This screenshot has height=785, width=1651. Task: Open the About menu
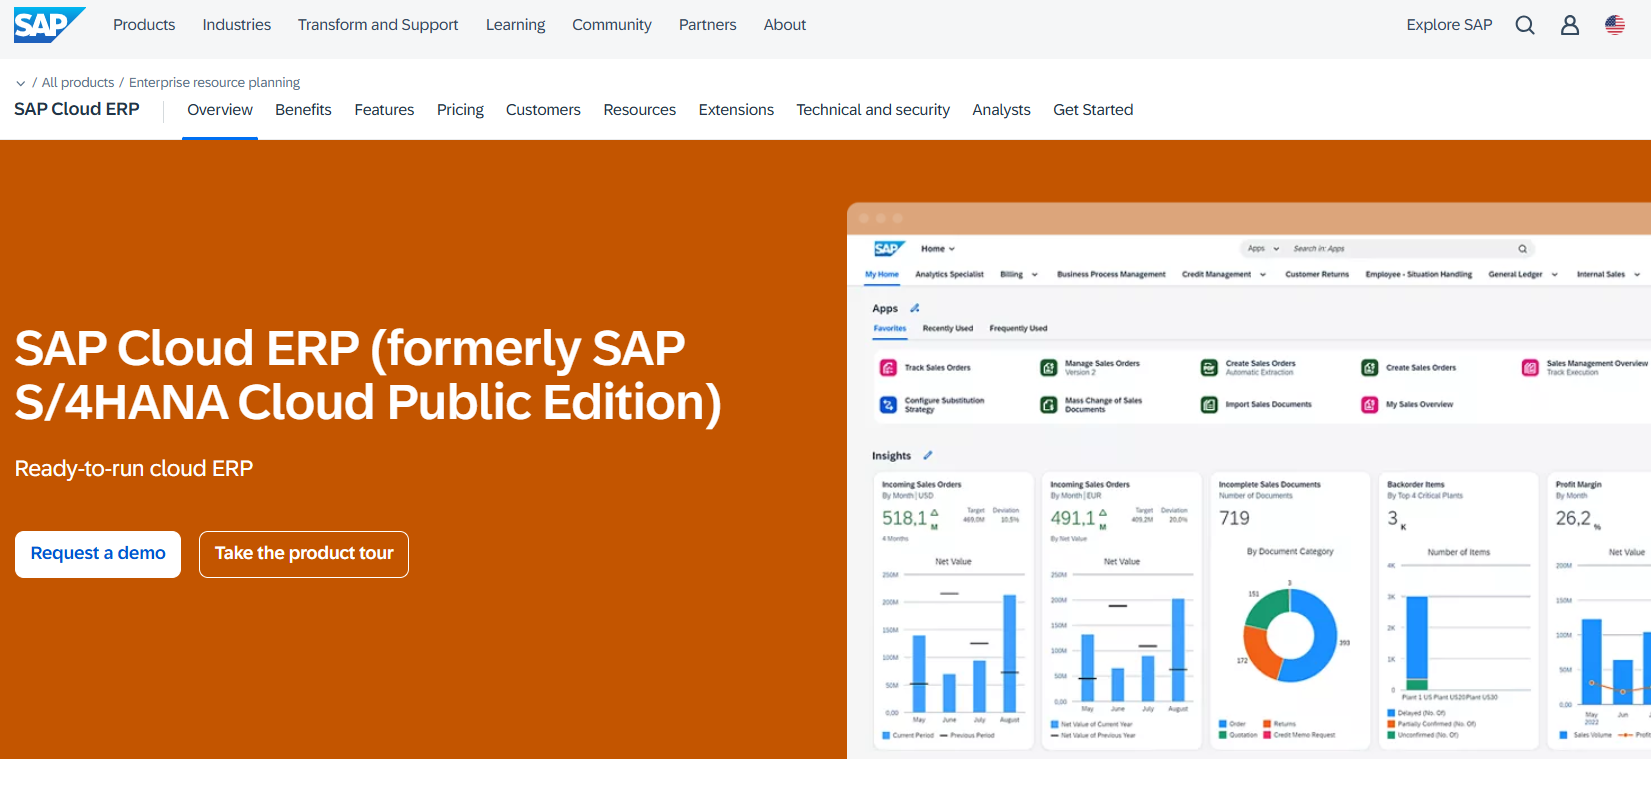coord(785,25)
